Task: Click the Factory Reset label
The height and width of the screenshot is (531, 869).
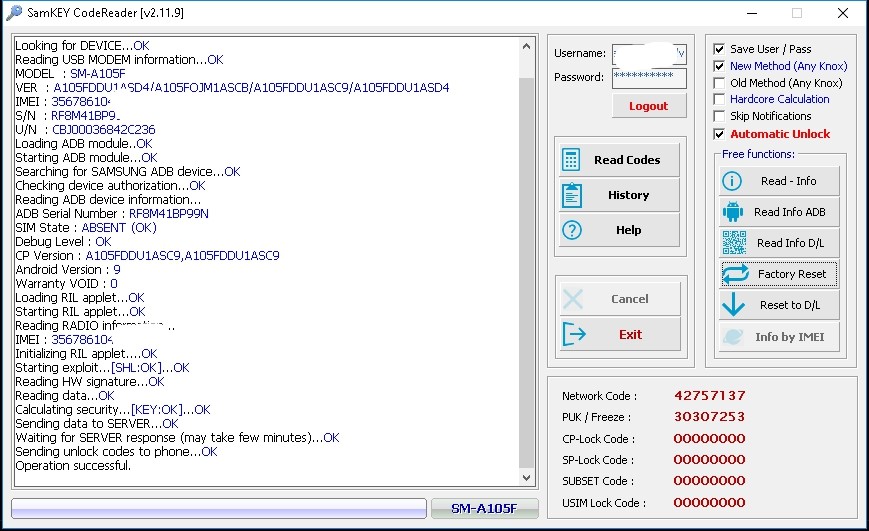Action: pos(792,274)
